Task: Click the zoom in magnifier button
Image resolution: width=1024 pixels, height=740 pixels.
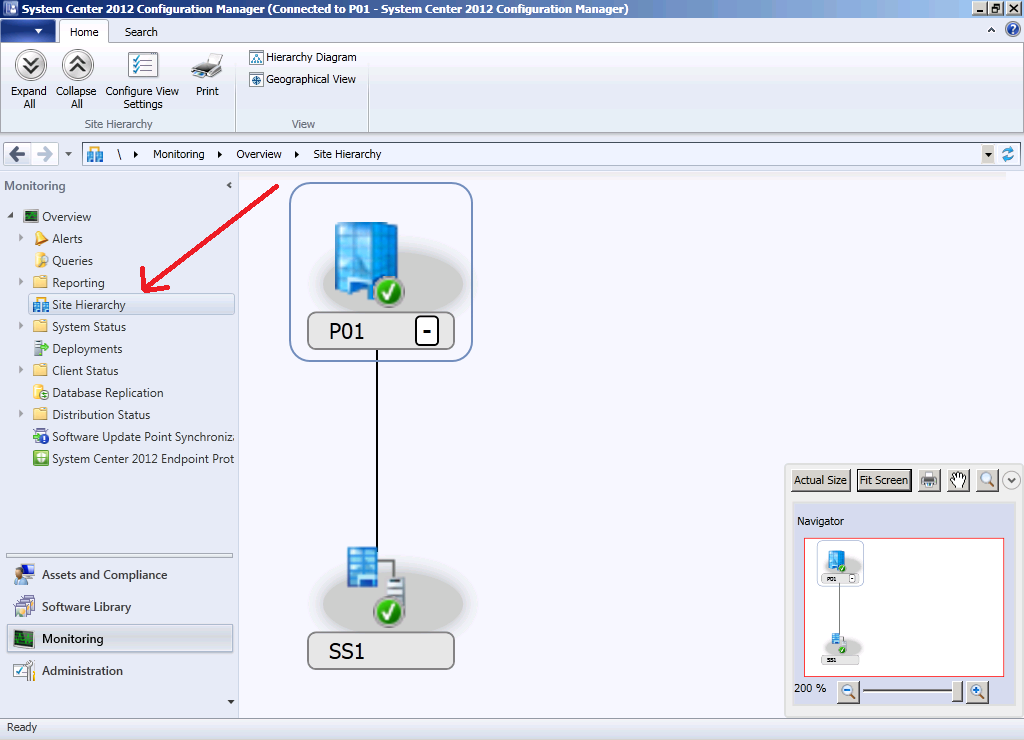Action: (x=977, y=692)
